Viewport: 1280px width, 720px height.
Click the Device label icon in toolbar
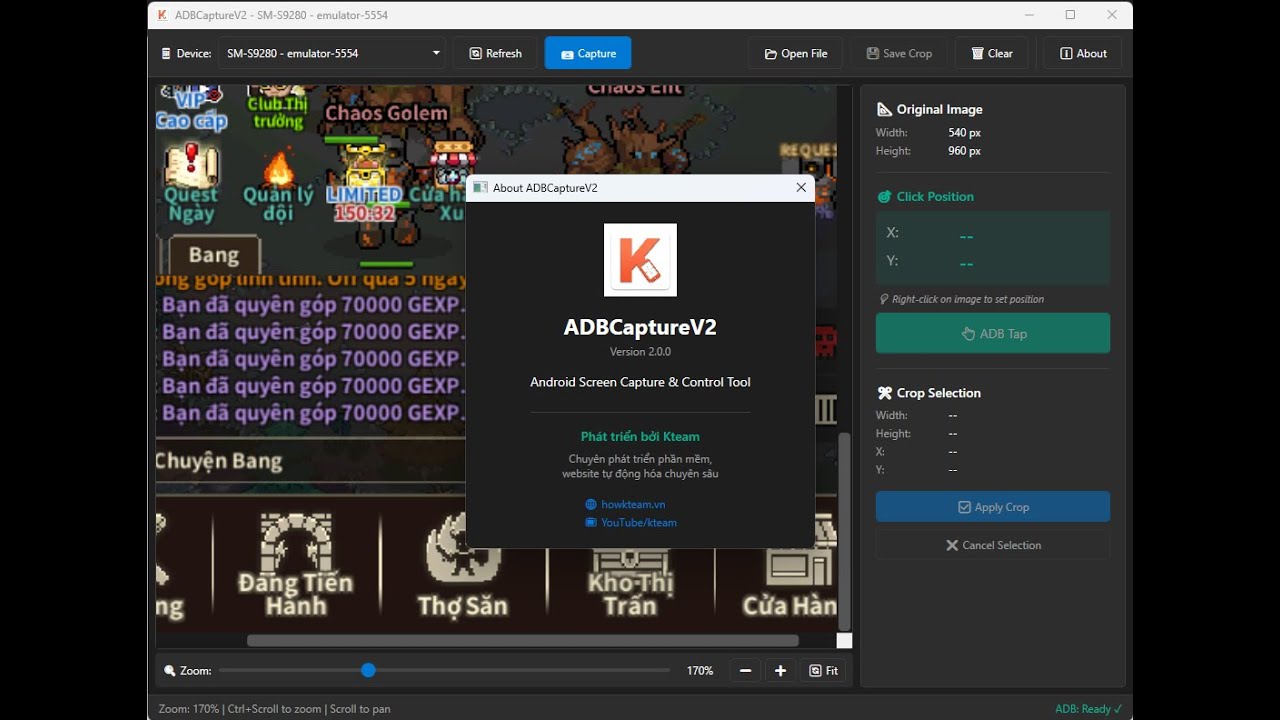[166, 54]
